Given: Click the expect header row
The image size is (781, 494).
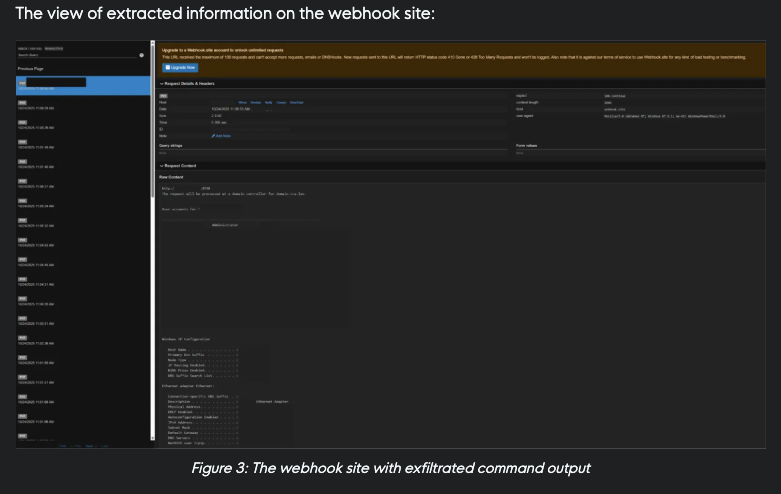Looking at the screenshot, I should 640,96.
